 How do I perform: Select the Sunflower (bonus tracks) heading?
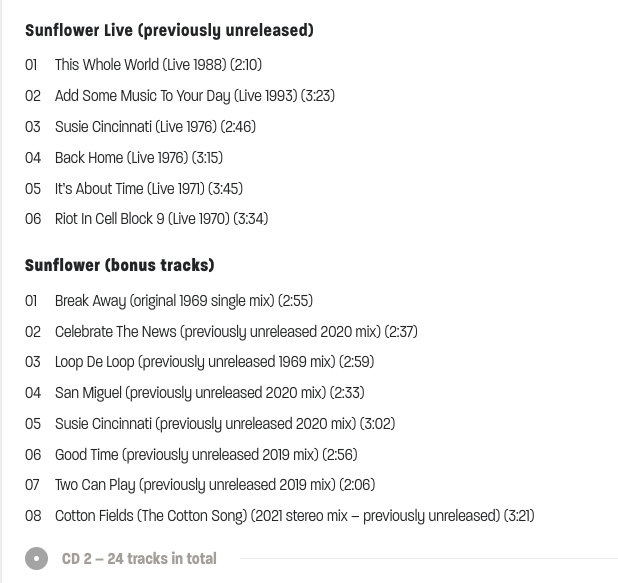tap(119, 265)
